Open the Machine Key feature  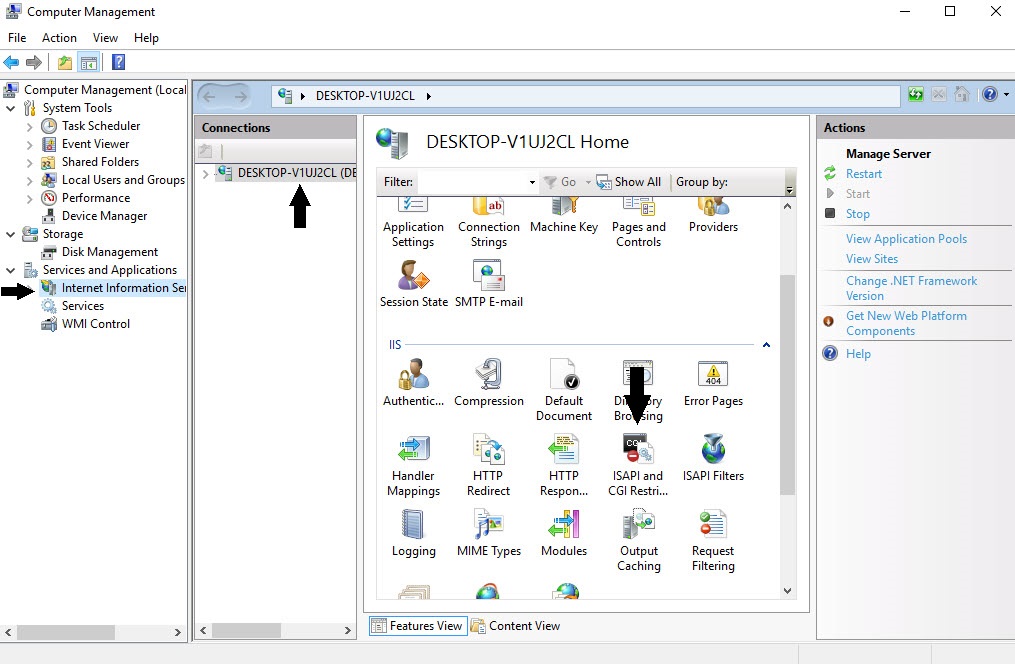pos(564,217)
